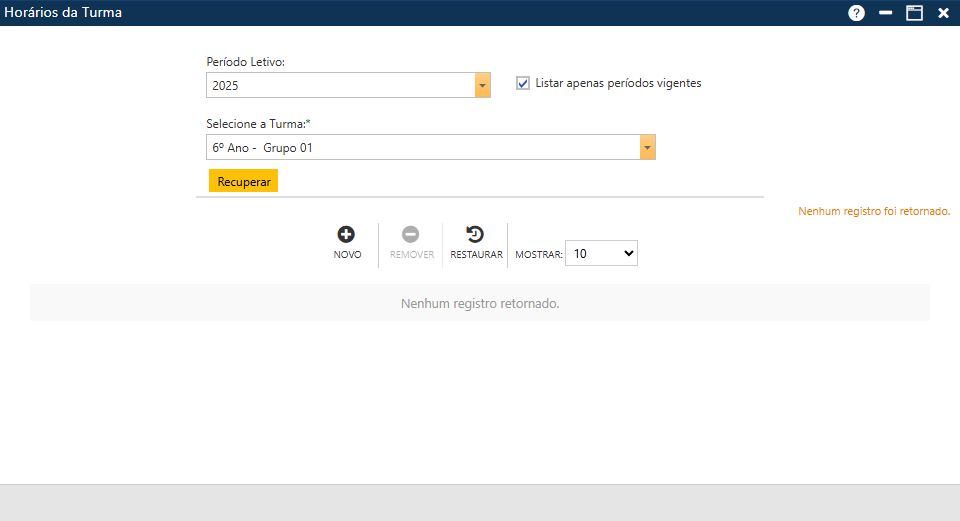
Task: Expand the Período Letivo dropdown arrow
Action: [x=483, y=86]
